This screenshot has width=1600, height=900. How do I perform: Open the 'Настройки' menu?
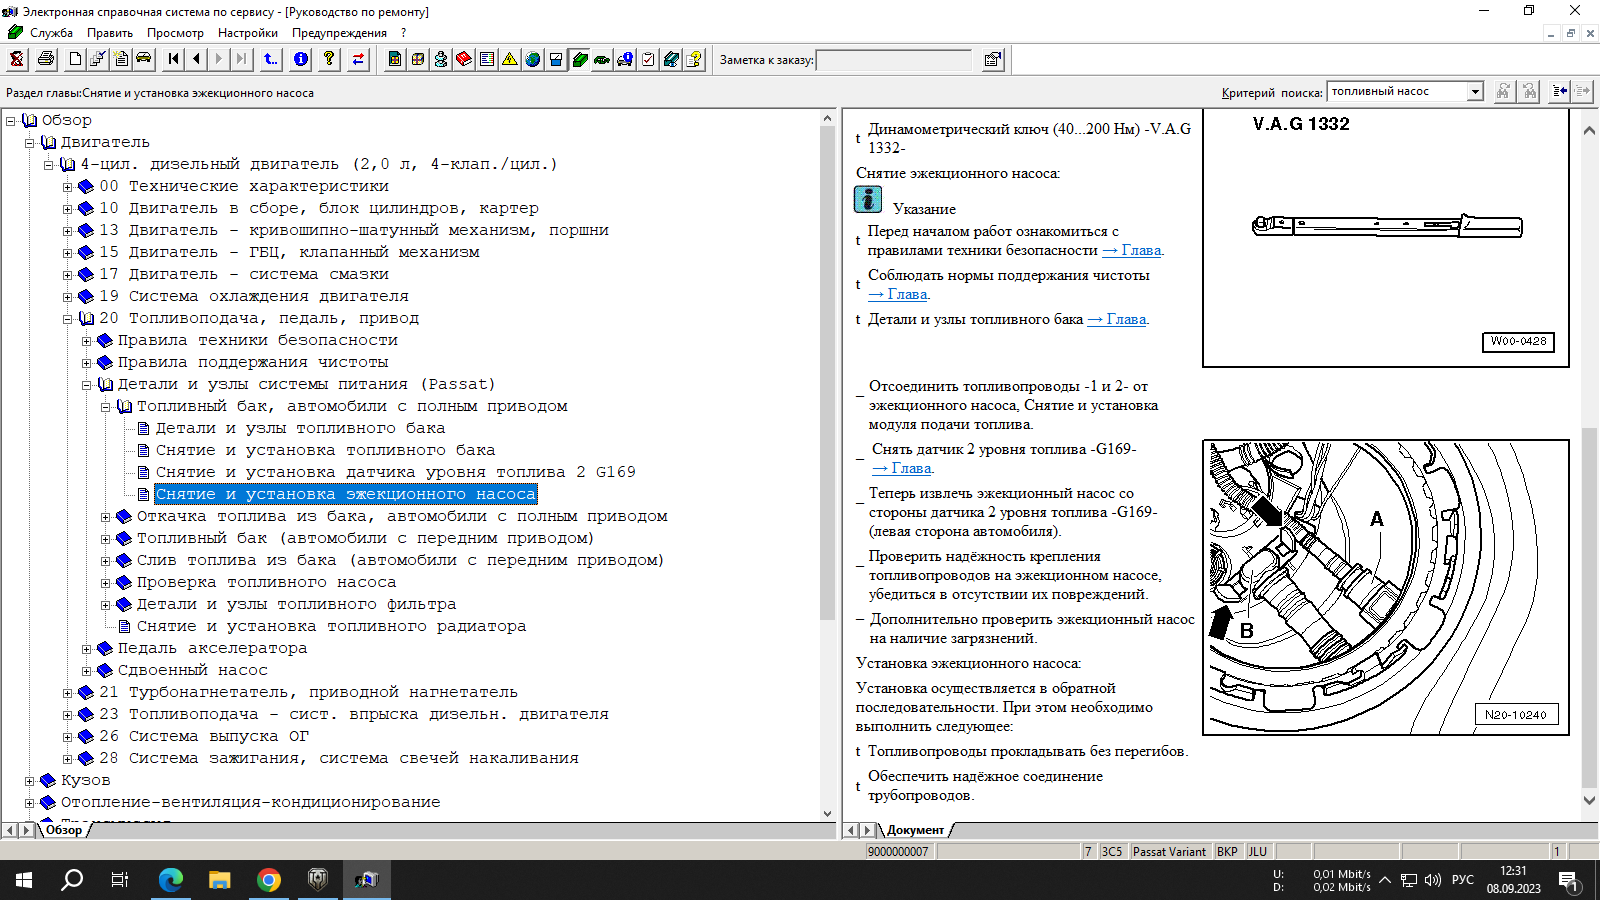point(247,33)
